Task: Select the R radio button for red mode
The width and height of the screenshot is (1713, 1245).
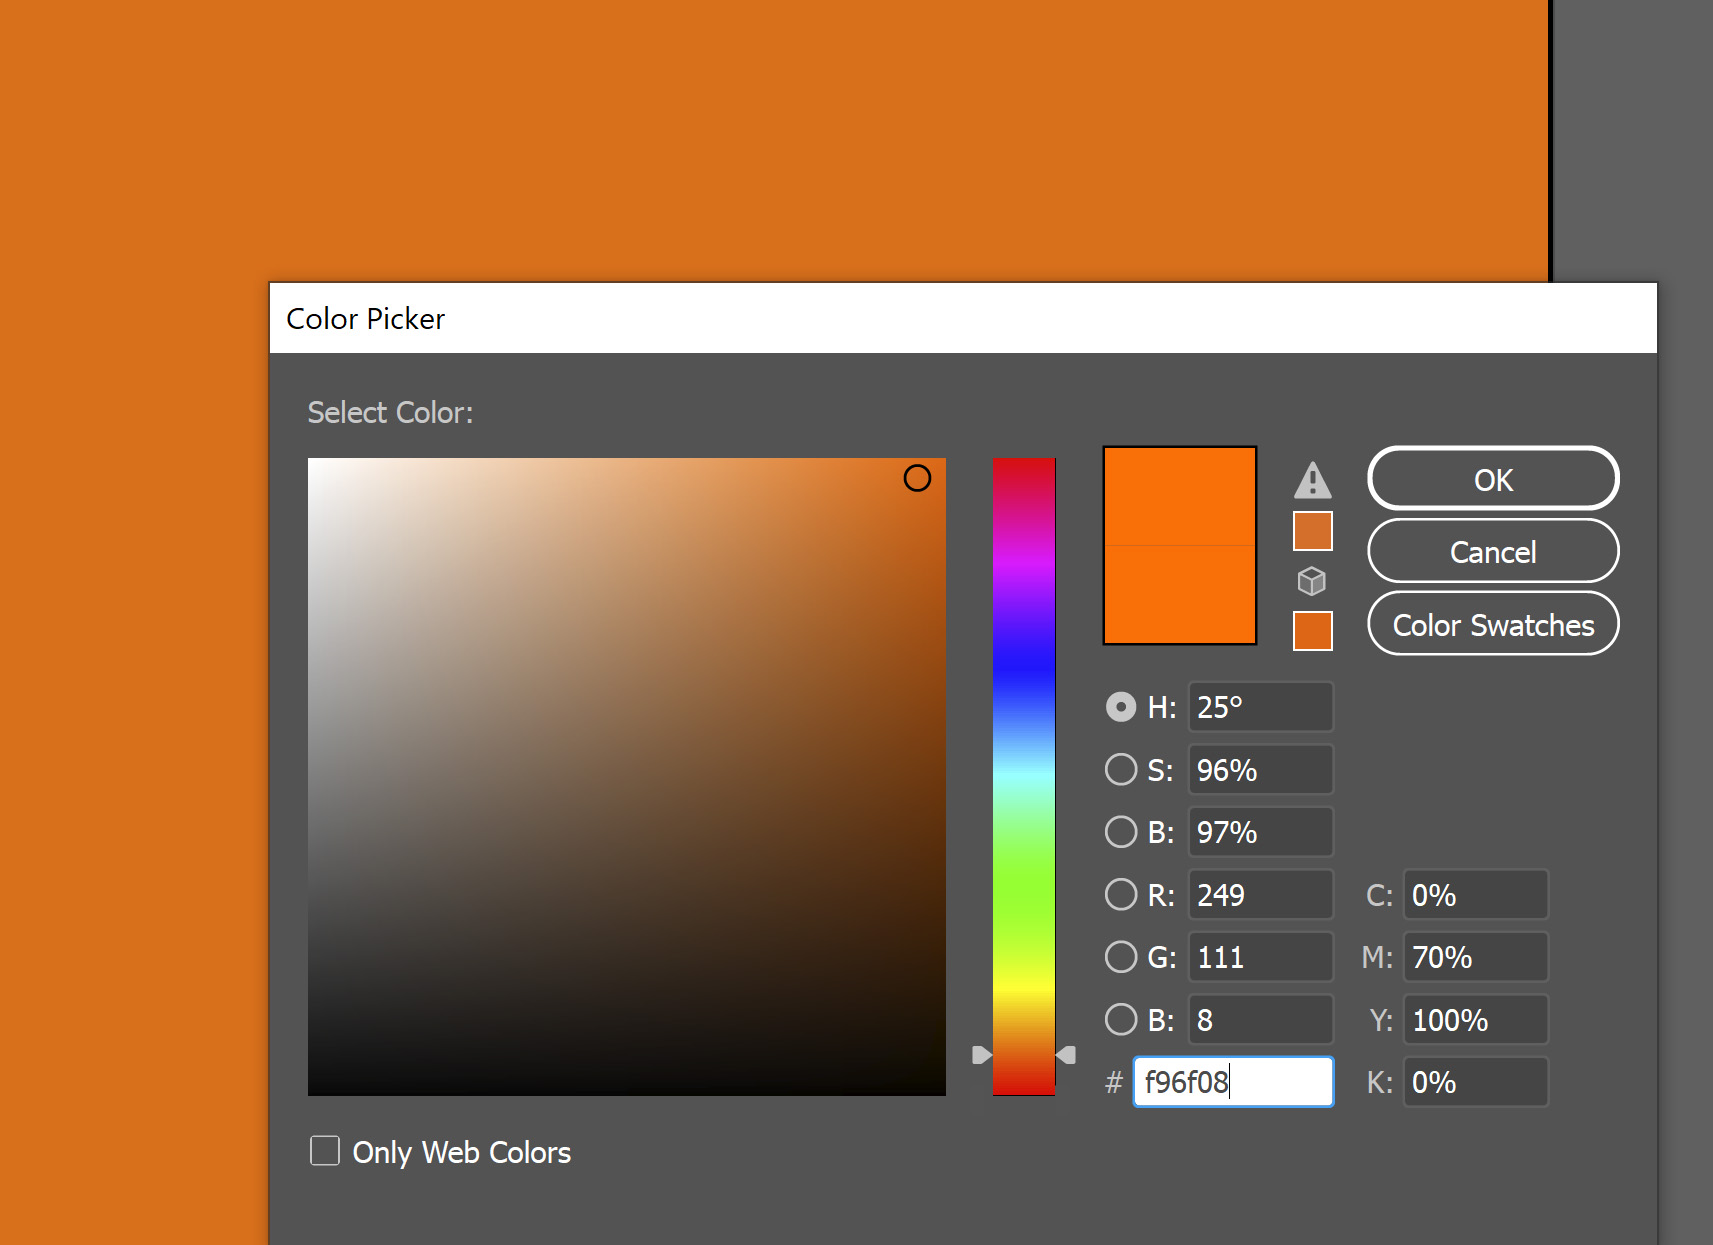Action: click(1121, 894)
